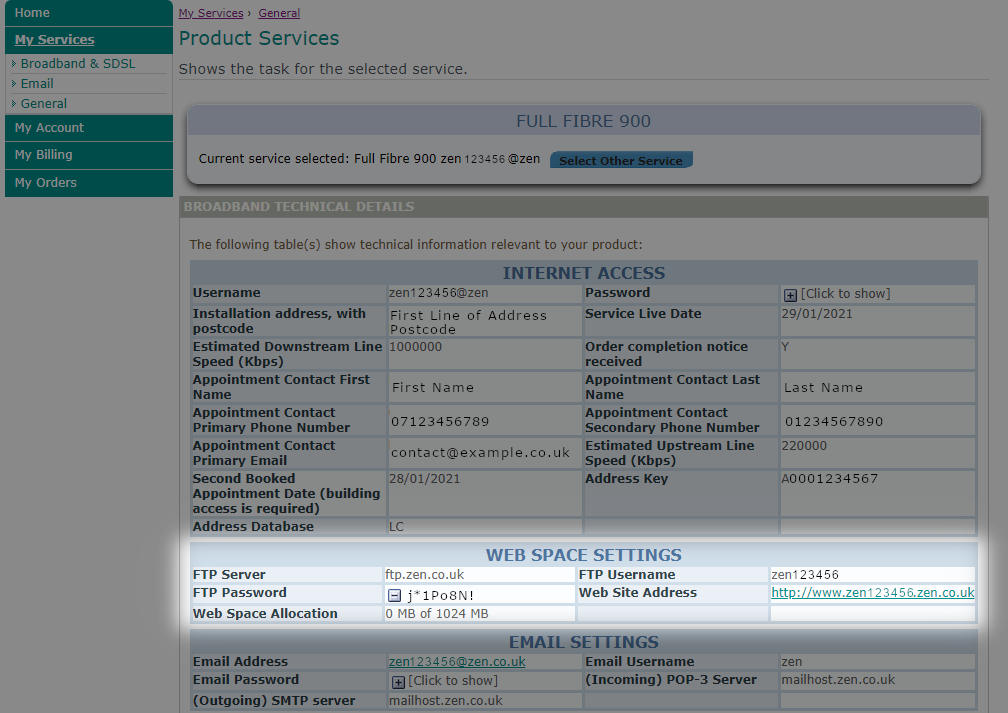Click the WEB SPACE SETTINGS header
Screen dimensions: 1008x713
tap(583, 555)
